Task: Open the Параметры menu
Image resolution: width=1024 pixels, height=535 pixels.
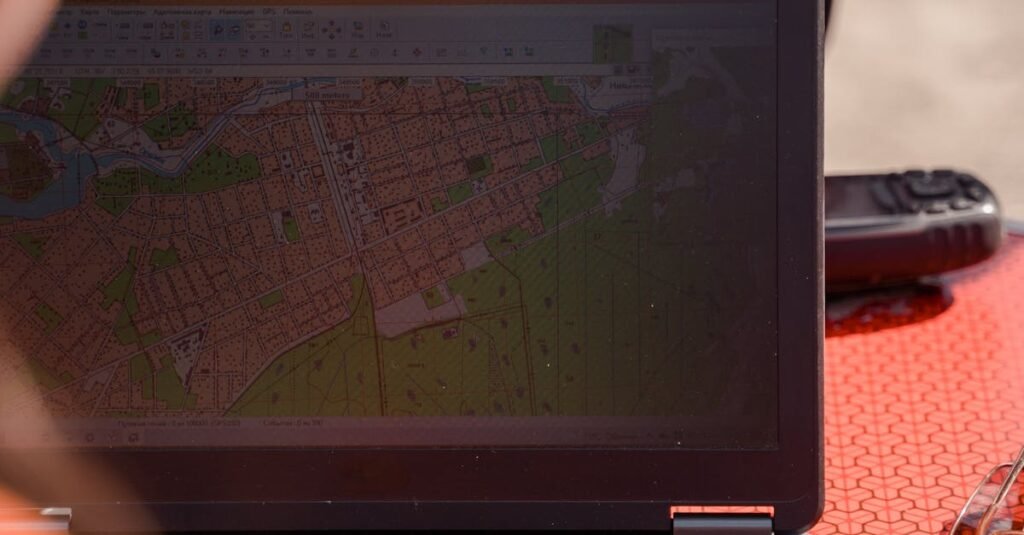Action: point(127,12)
